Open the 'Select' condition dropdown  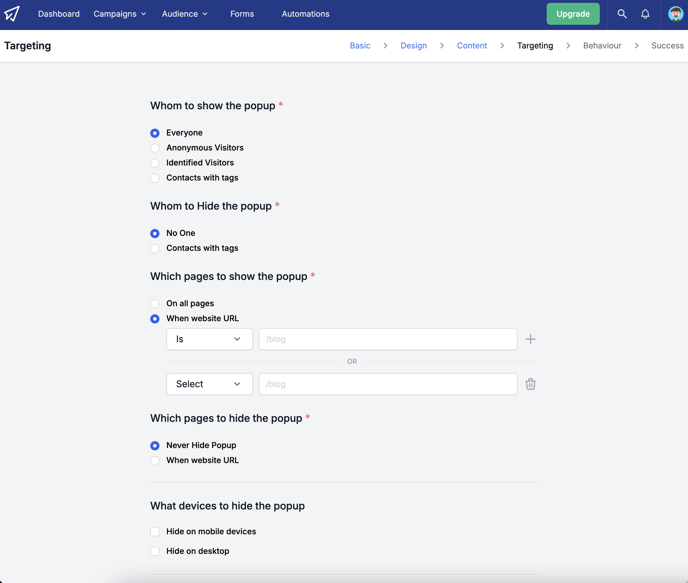point(209,384)
